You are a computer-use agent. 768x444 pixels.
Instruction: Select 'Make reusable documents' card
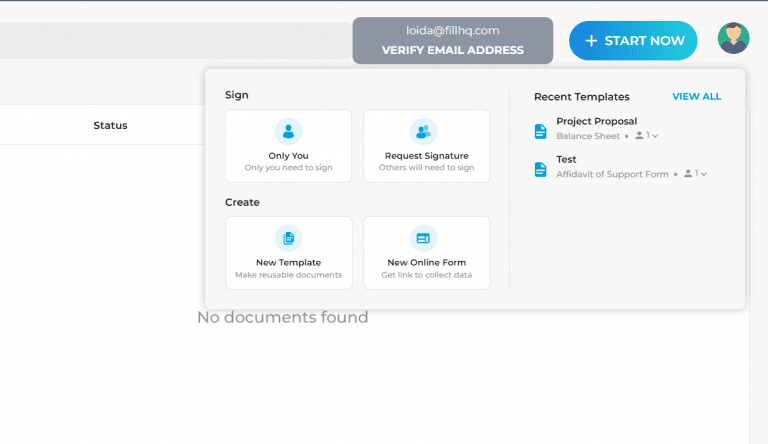coord(288,253)
